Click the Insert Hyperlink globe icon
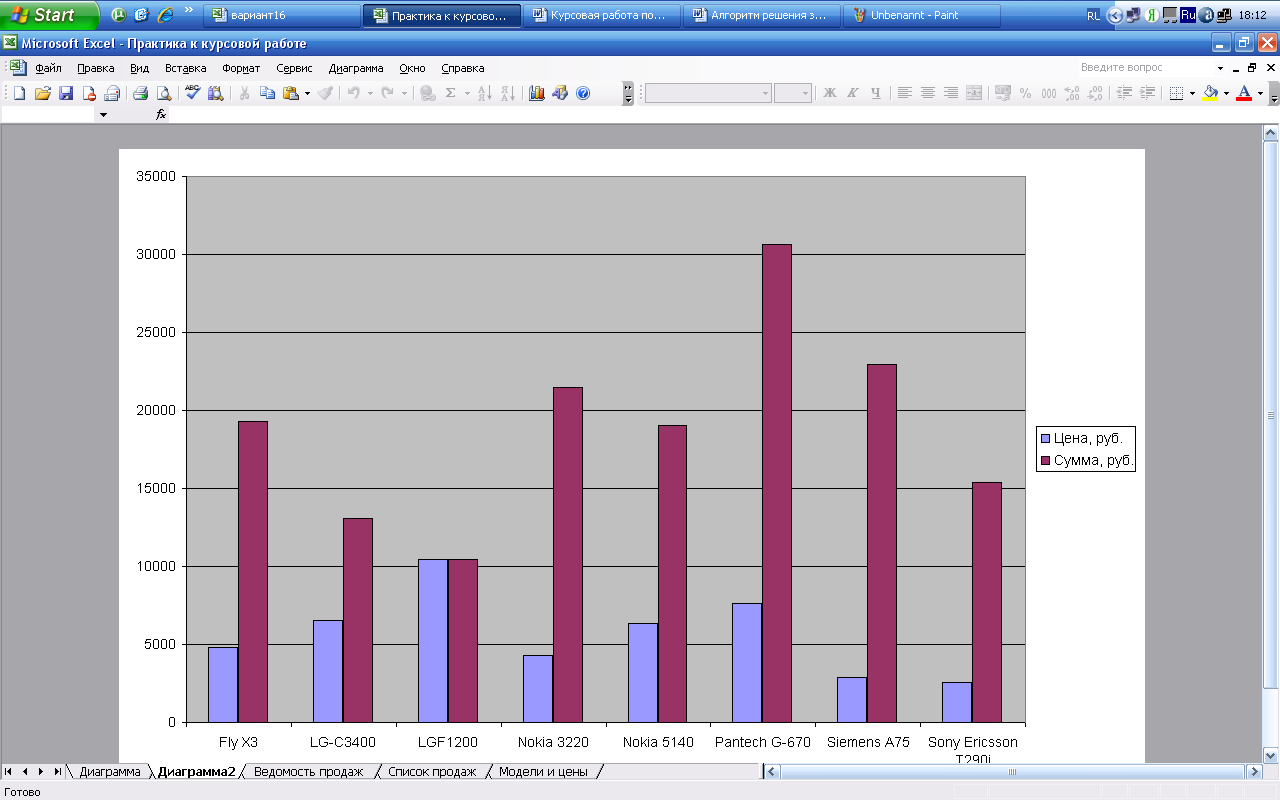Screen dimensions: 1280x800 (428, 93)
